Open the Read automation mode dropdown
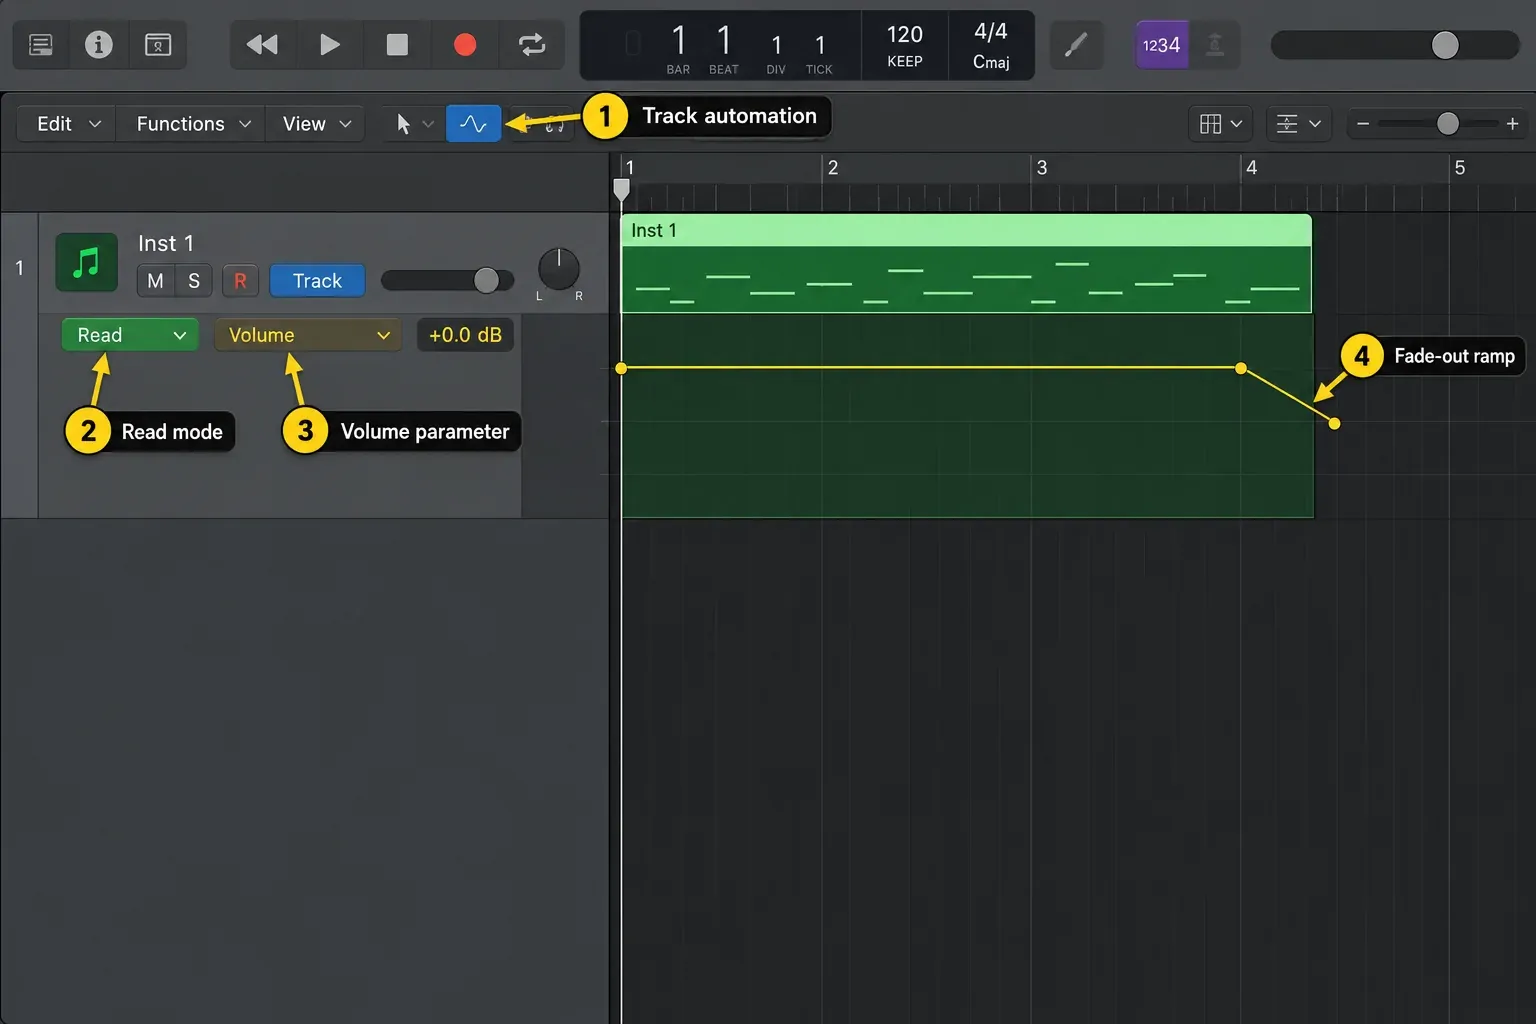The width and height of the screenshot is (1536, 1024). pyautogui.click(x=130, y=335)
